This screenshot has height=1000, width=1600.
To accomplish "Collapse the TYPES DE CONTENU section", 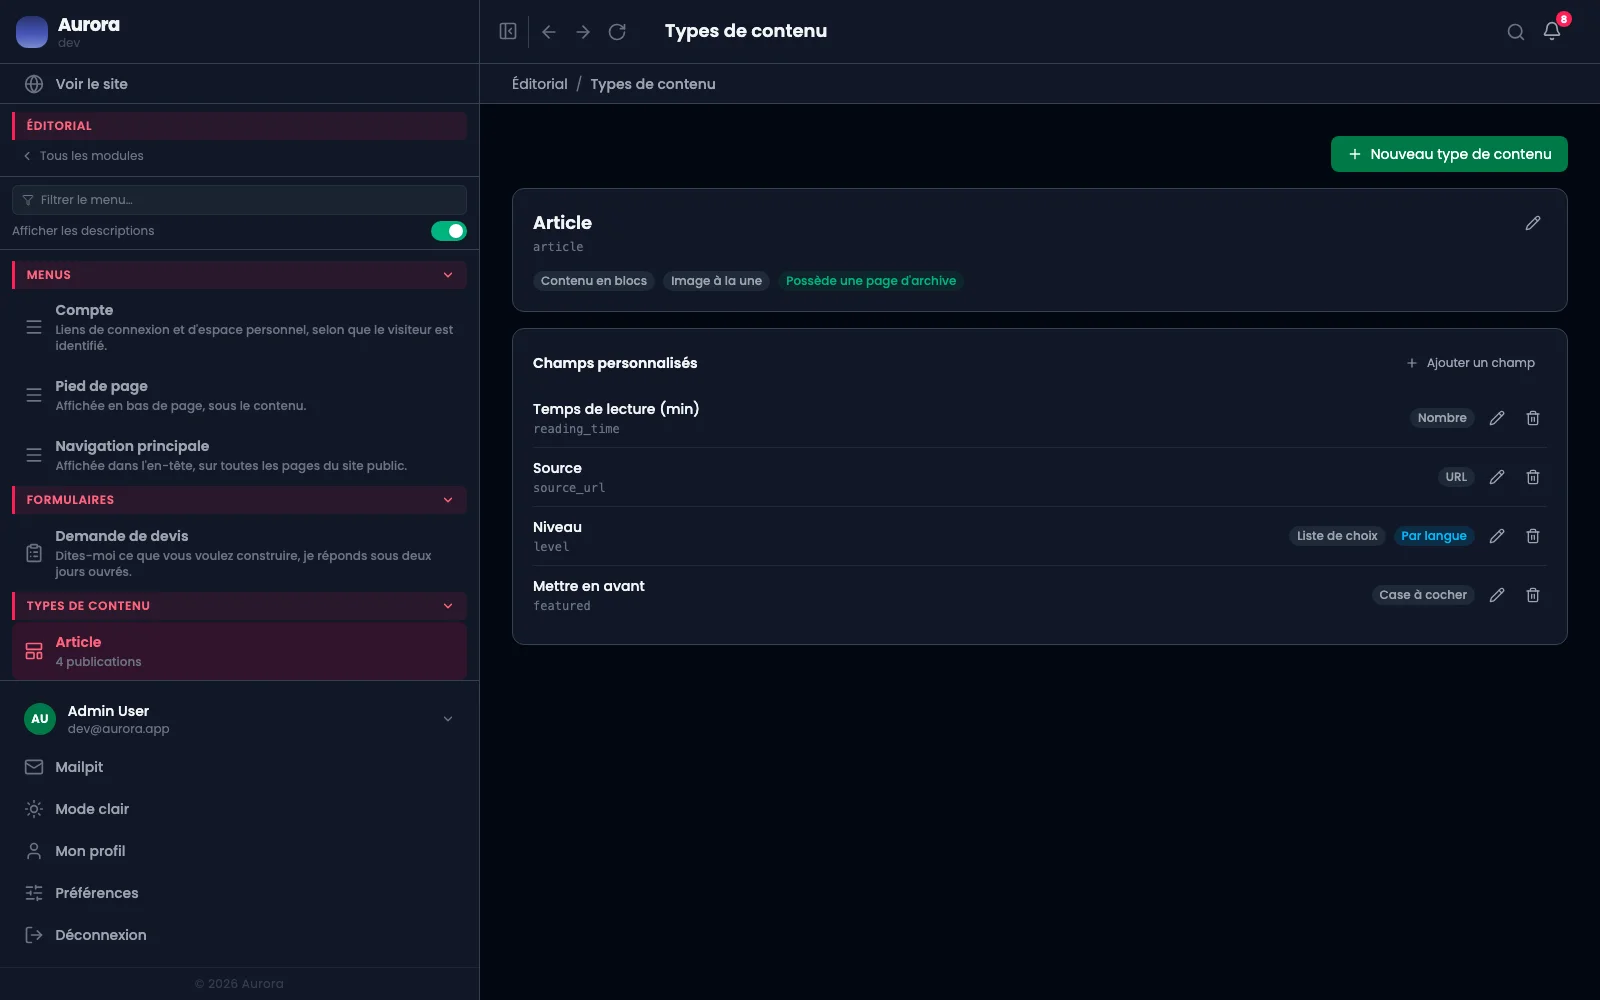I will pyautogui.click(x=448, y=606).
